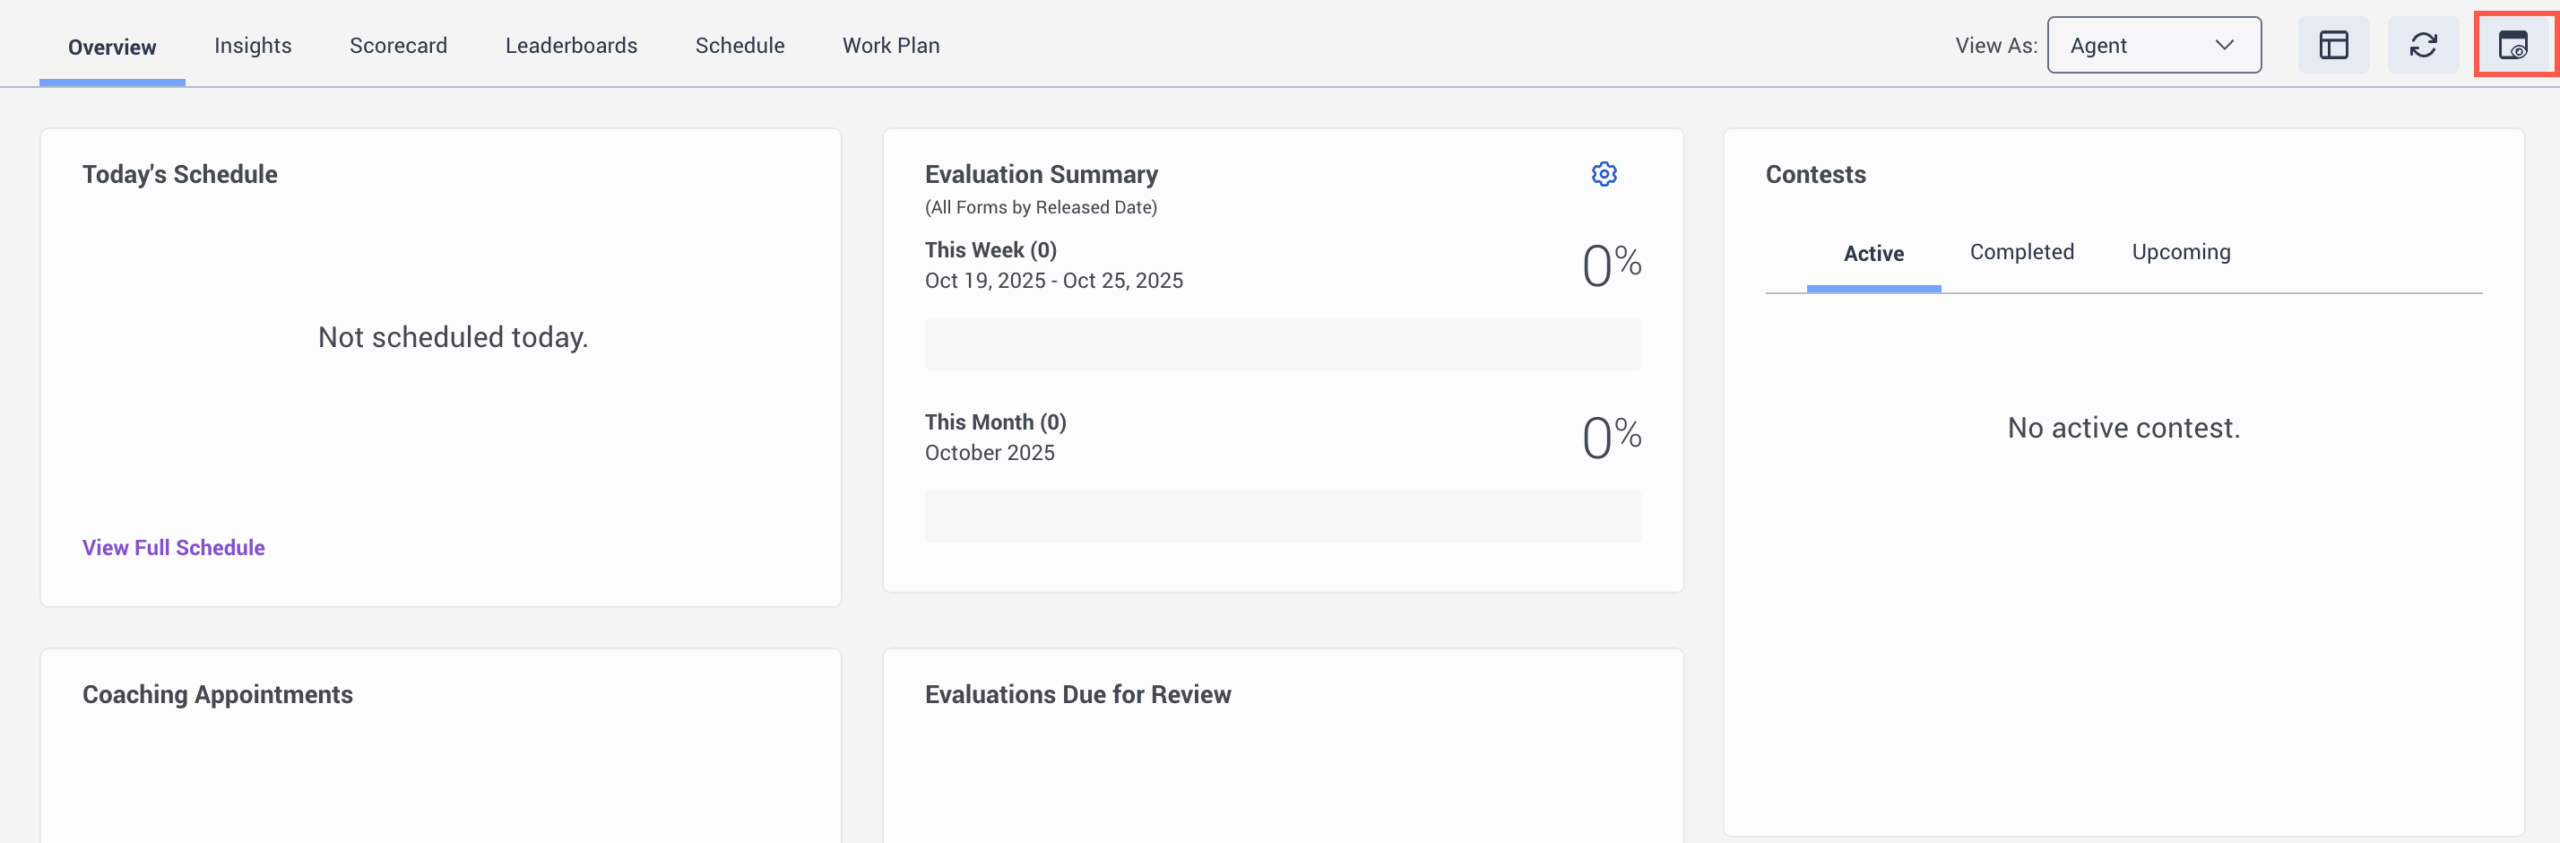Open the Work Plan tab

(x=890, y=46)
